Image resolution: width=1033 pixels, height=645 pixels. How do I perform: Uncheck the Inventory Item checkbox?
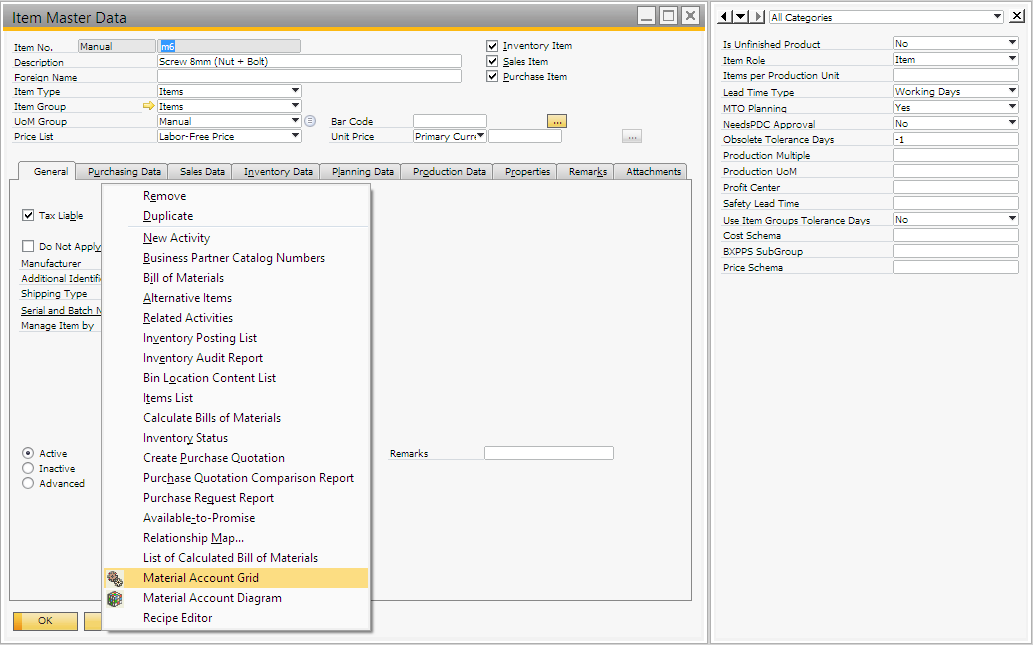pos(492,46)
